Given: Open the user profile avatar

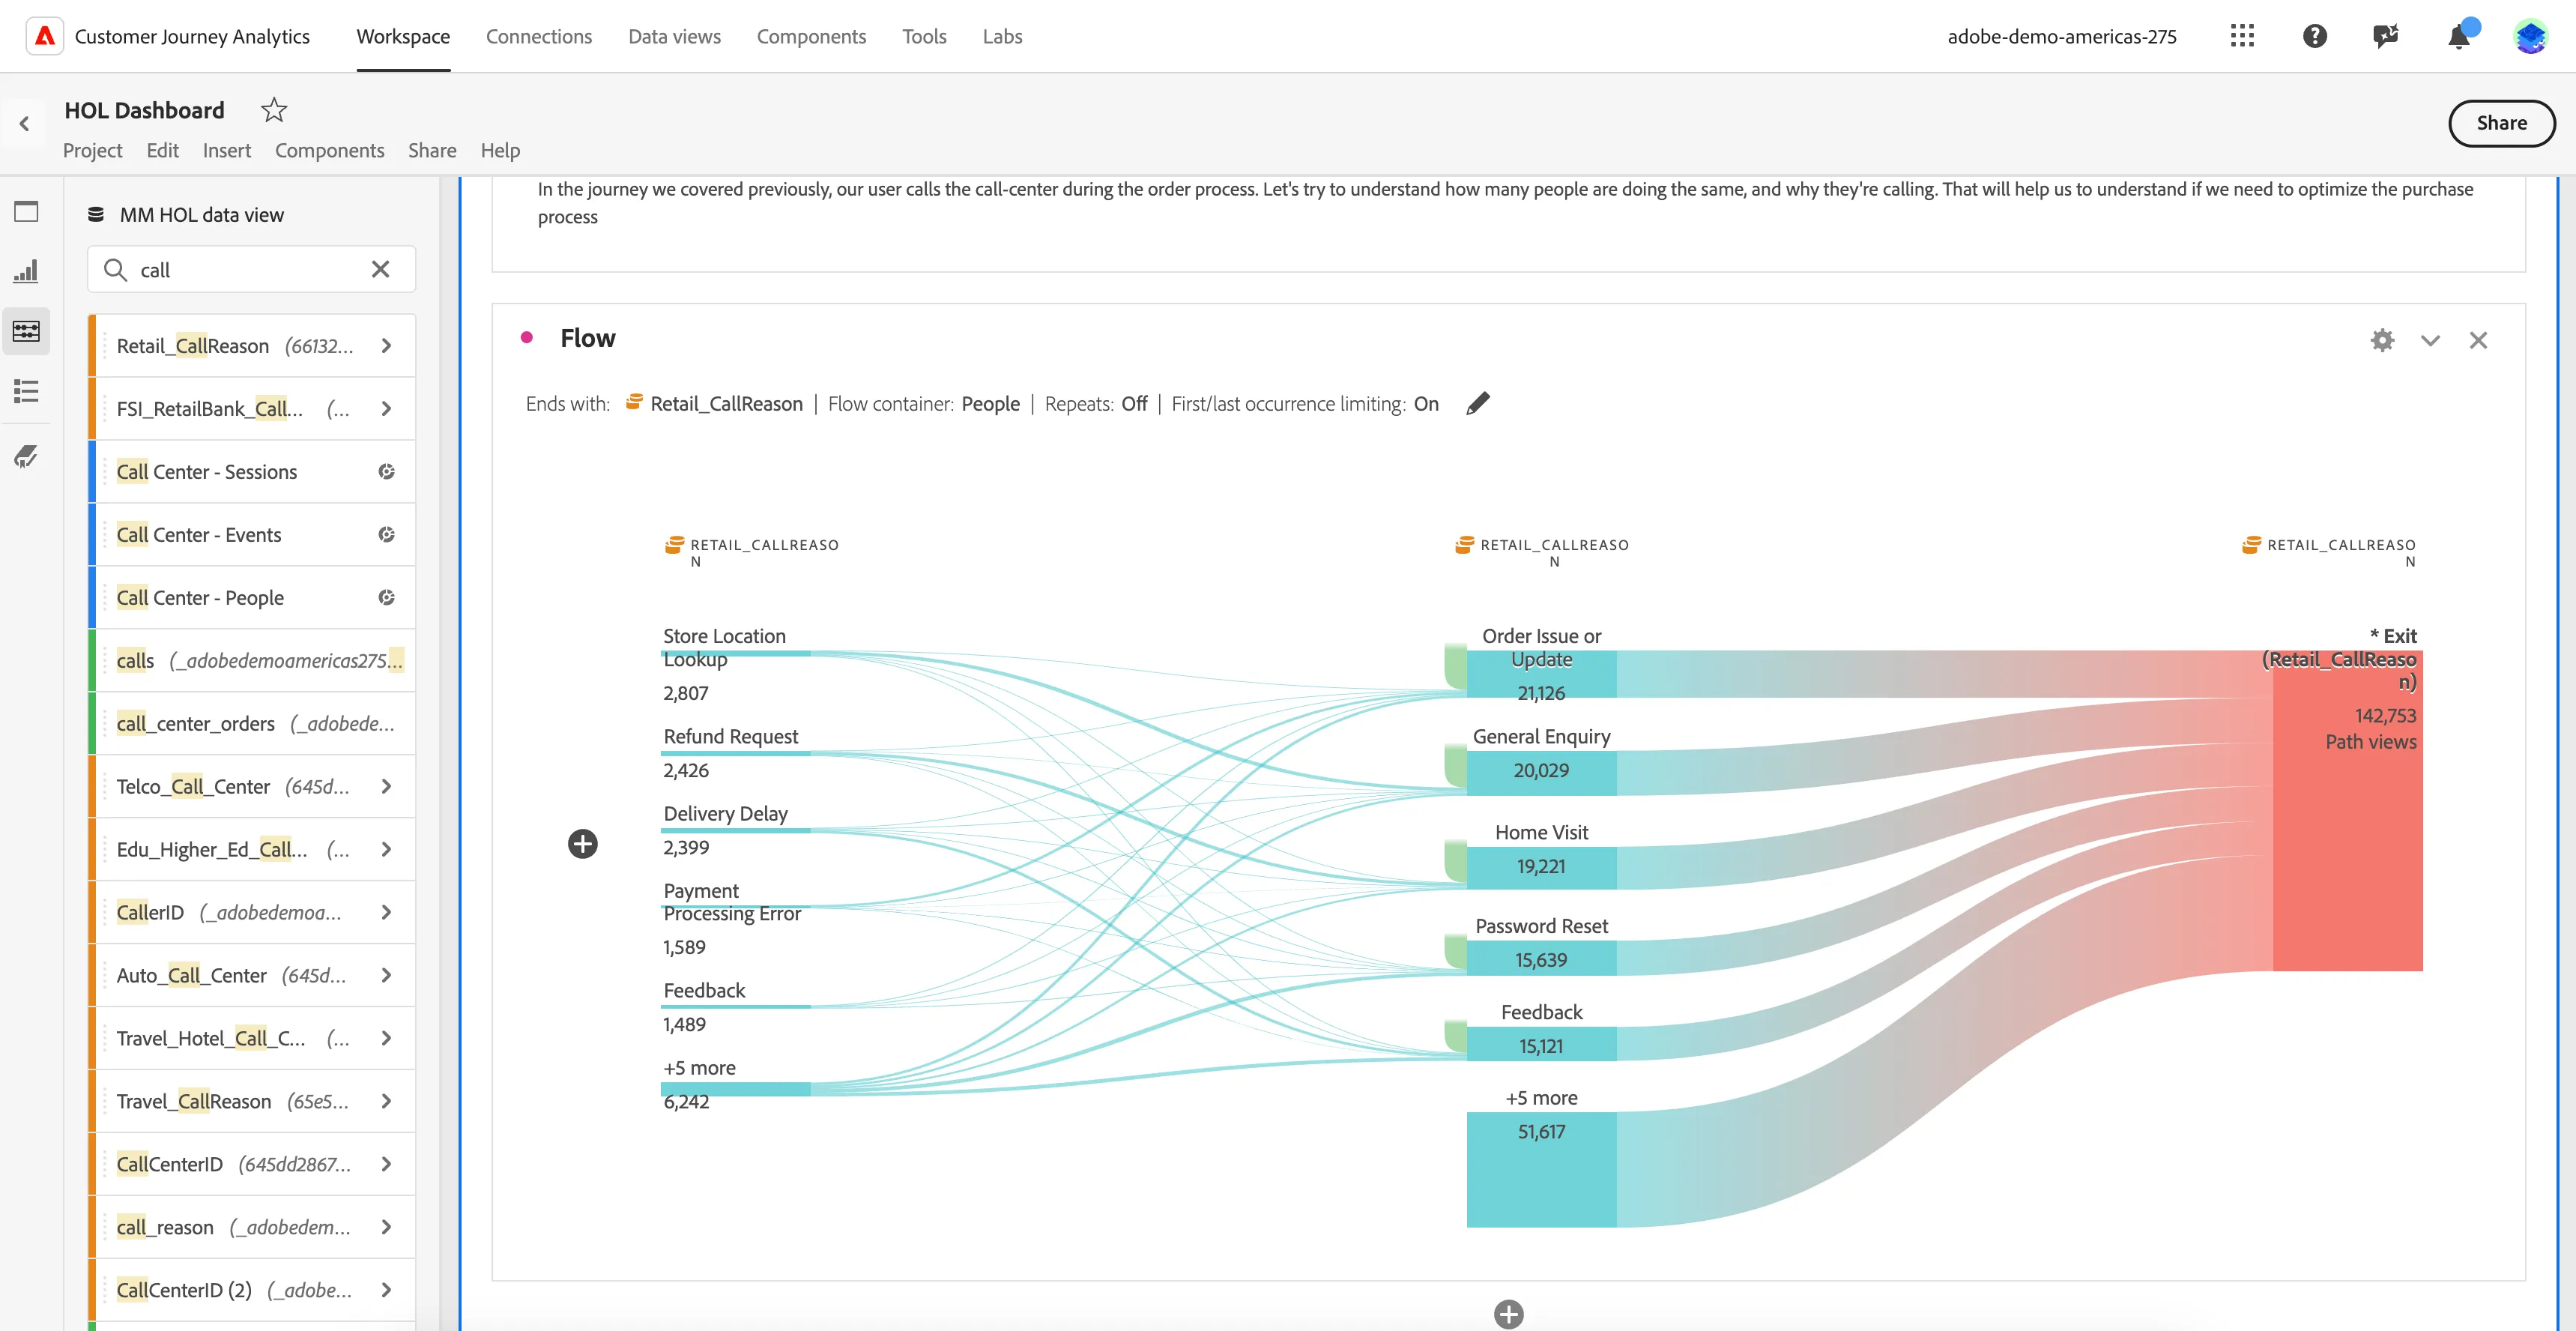Looking at the screenshot, I should coord(2530,36).
